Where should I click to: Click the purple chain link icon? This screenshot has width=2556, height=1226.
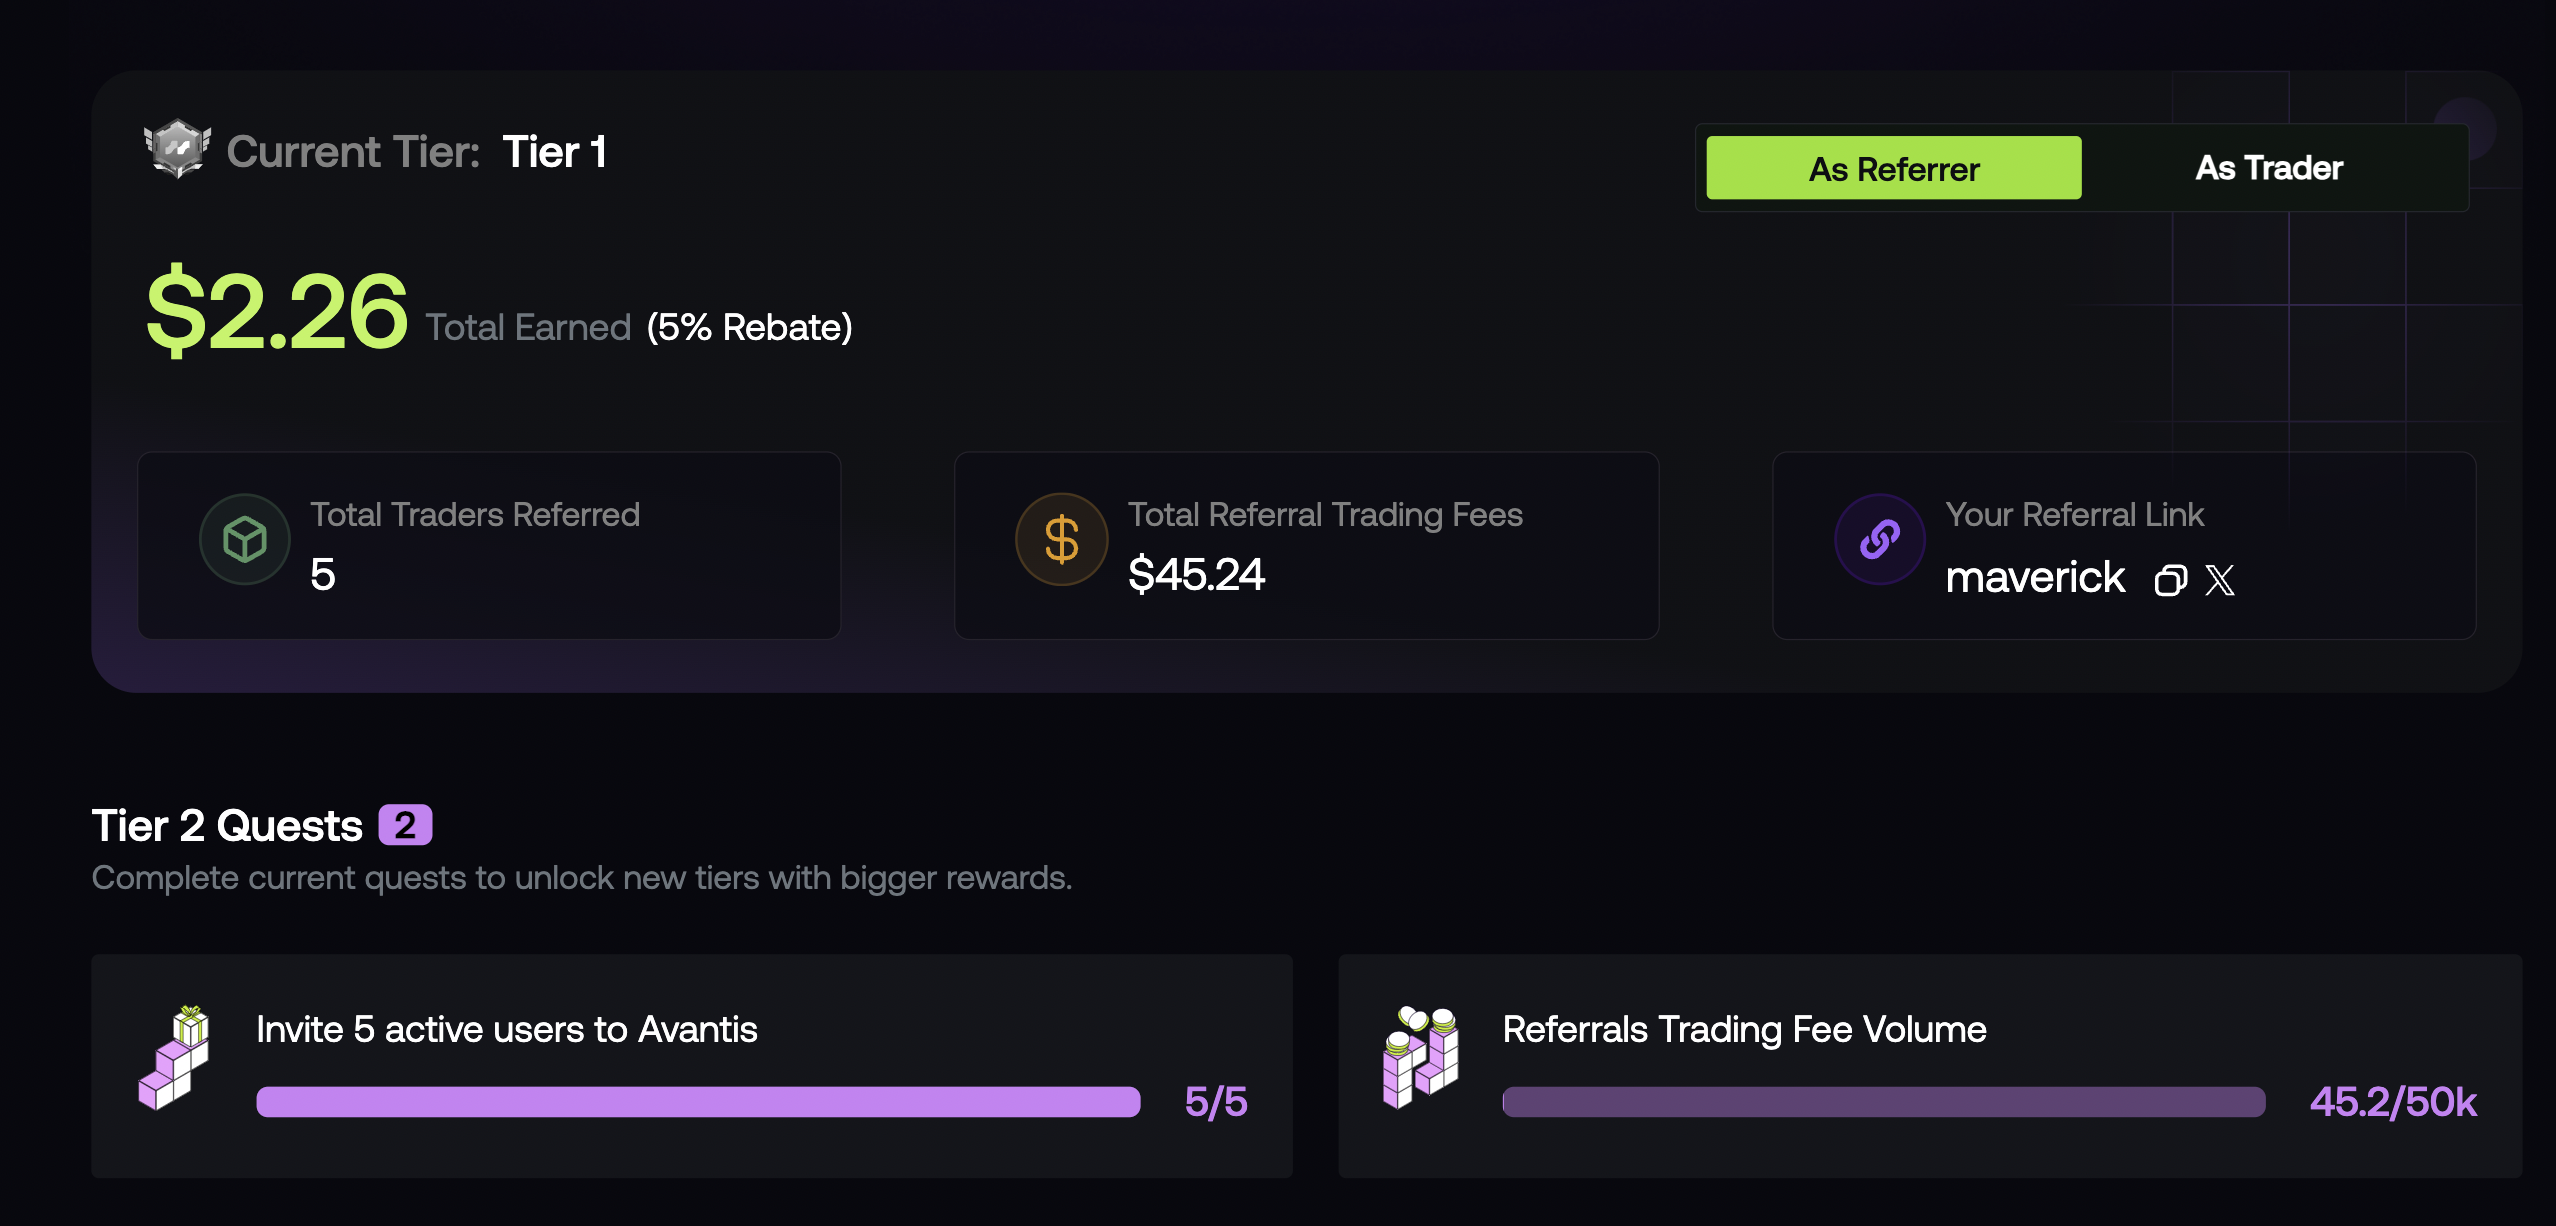1880,540
